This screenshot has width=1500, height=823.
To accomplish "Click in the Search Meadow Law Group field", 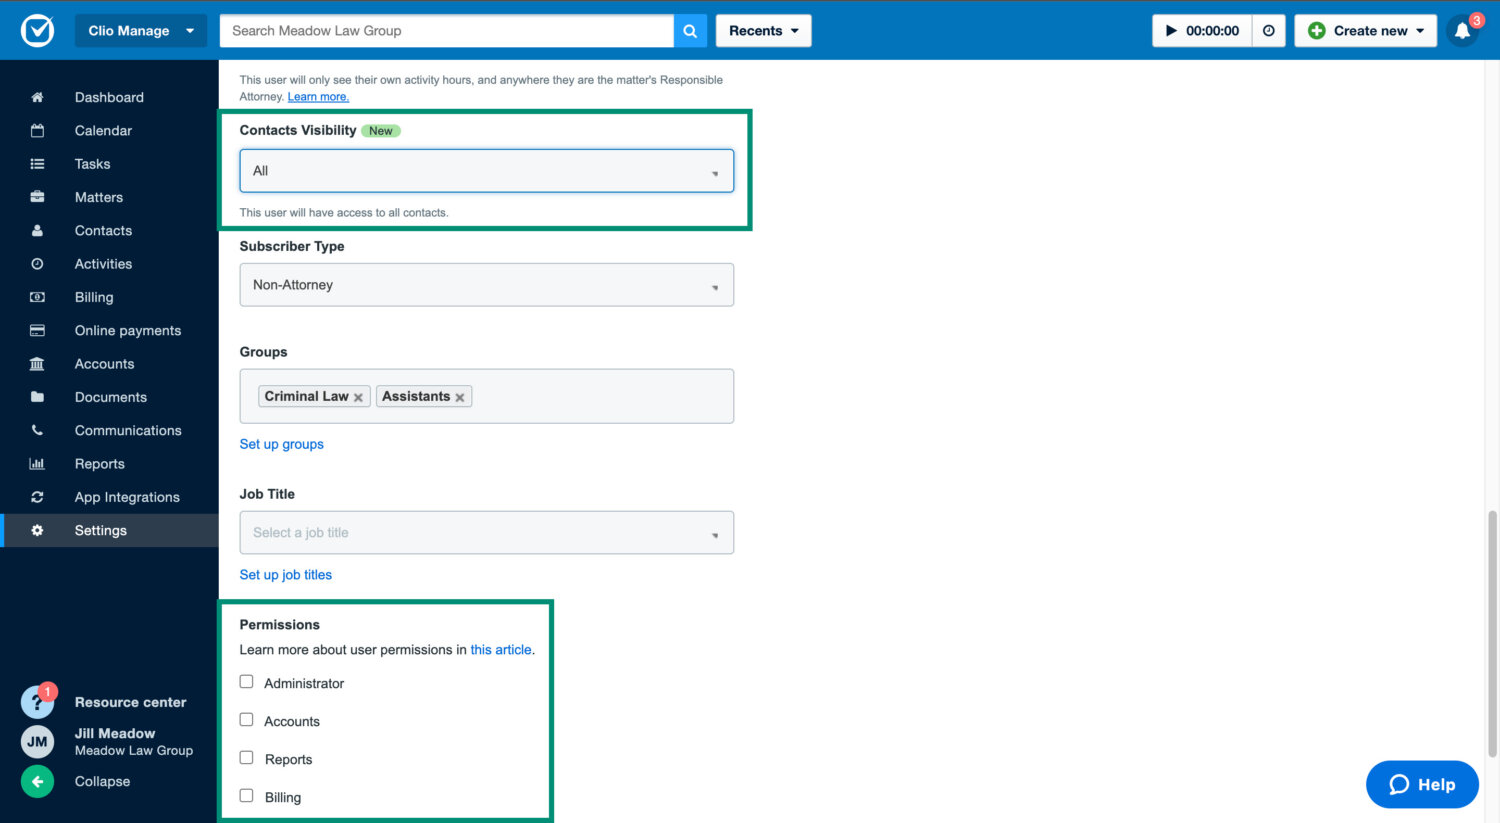I will click(x=446, y=31).
